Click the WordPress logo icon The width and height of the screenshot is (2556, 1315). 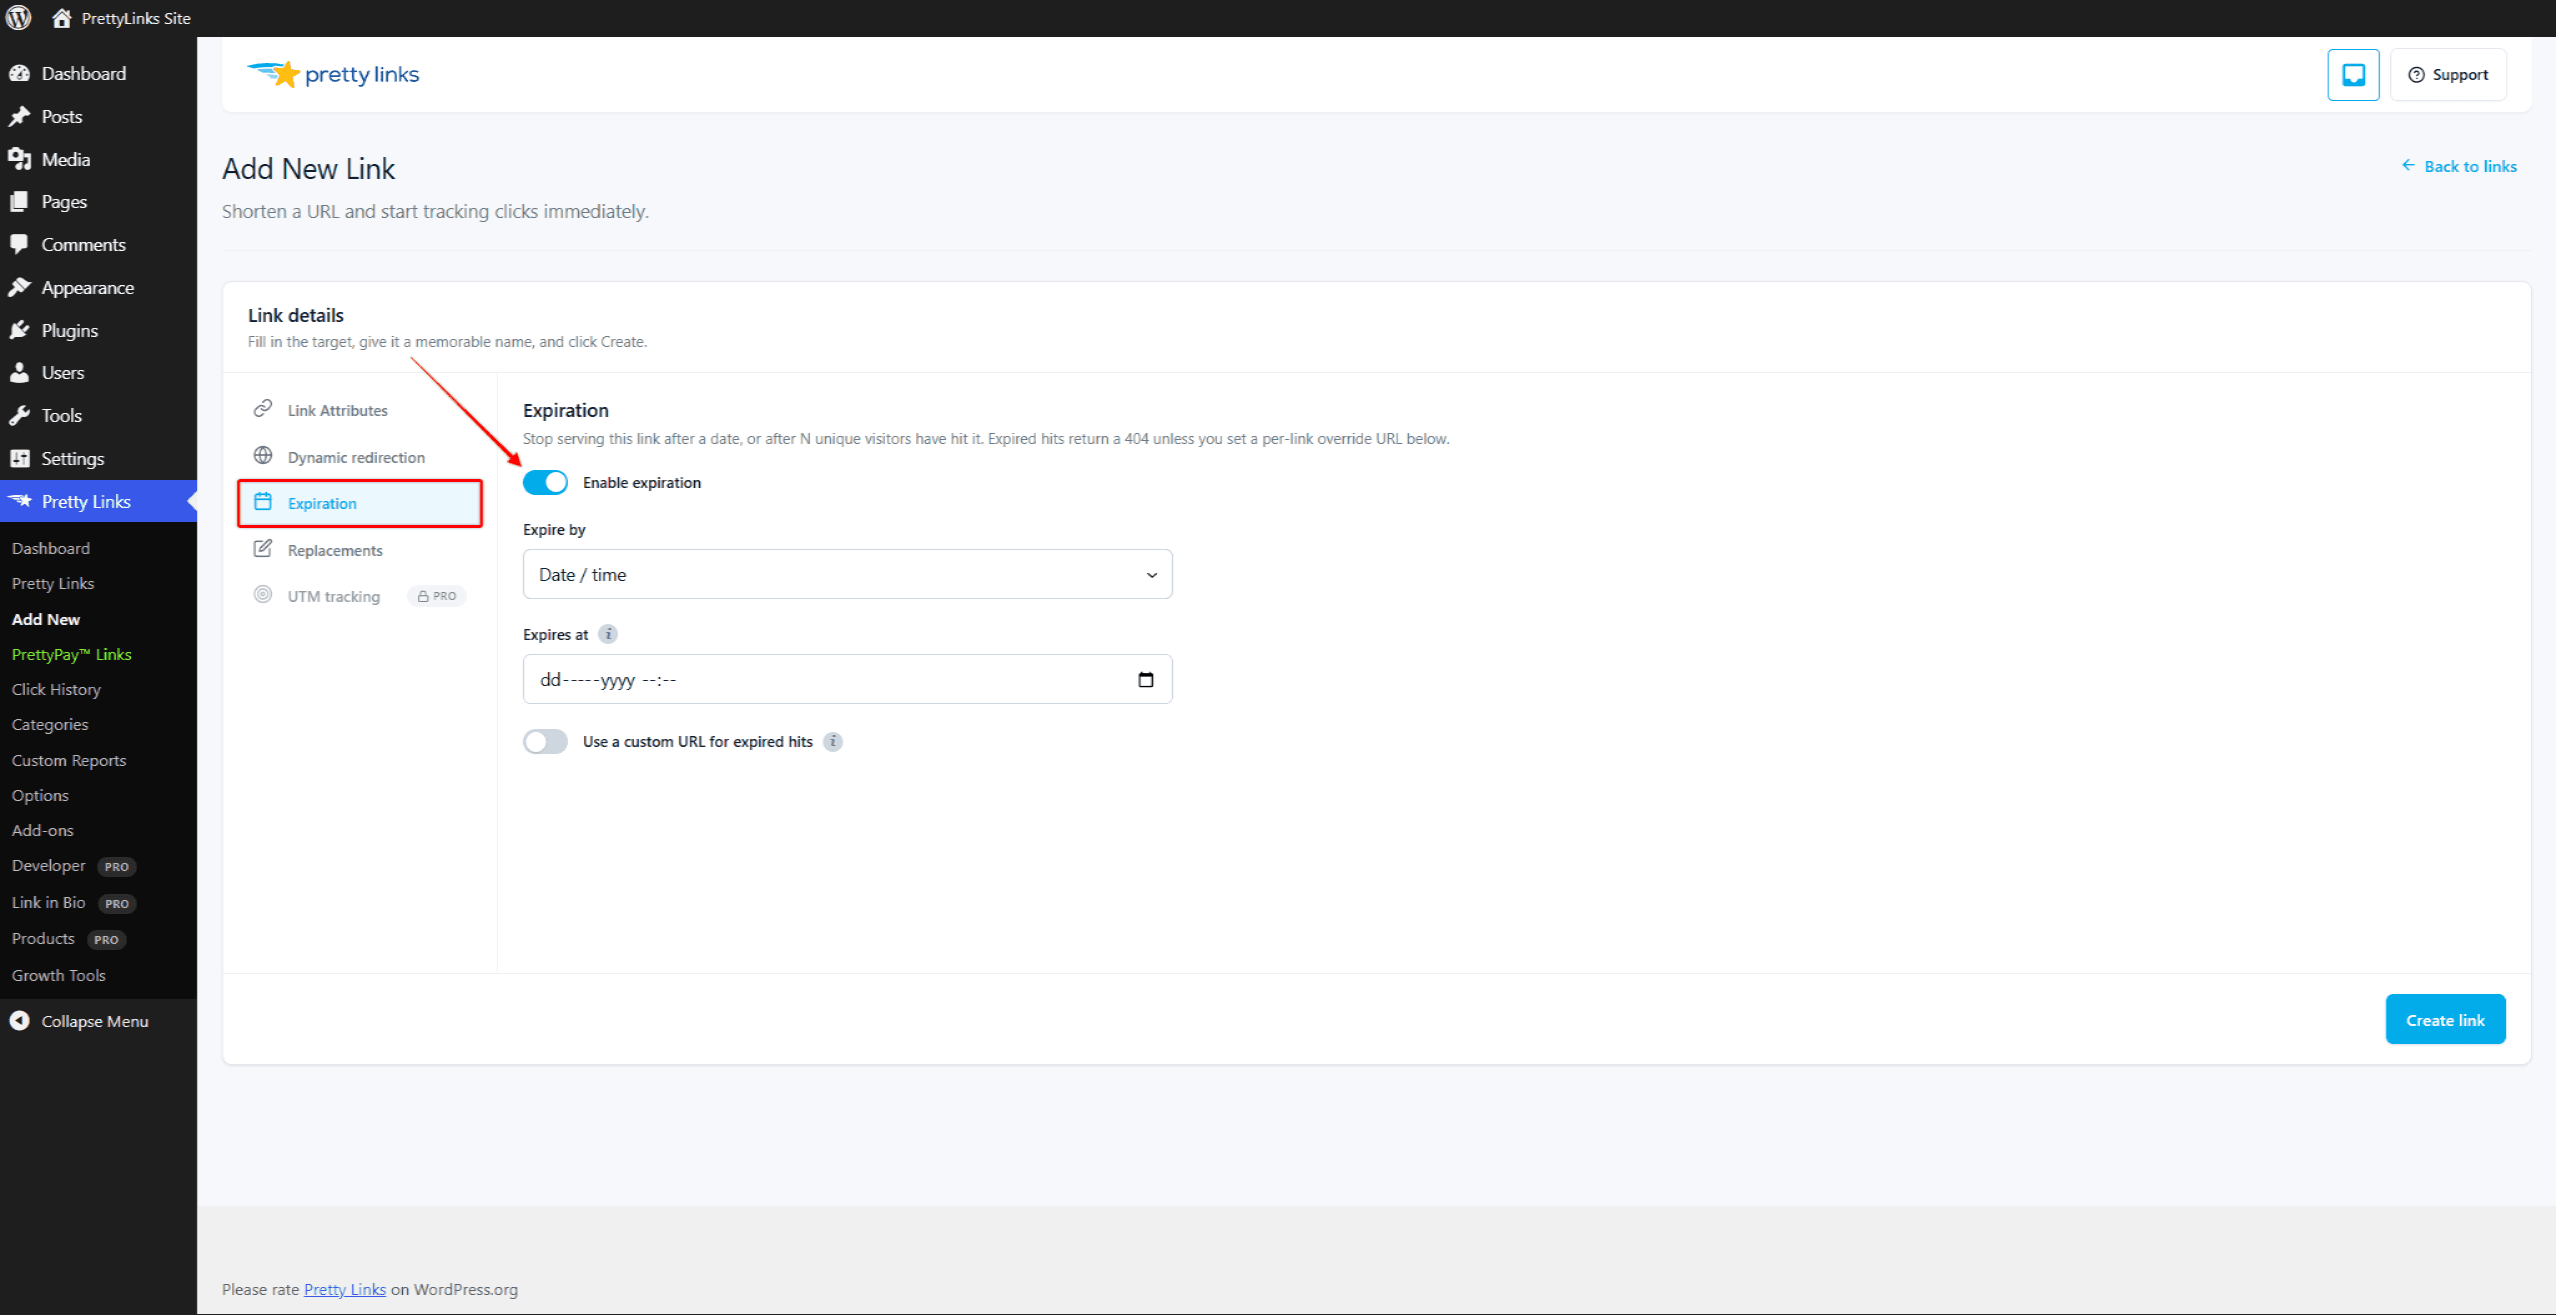(x=19, y=18)
